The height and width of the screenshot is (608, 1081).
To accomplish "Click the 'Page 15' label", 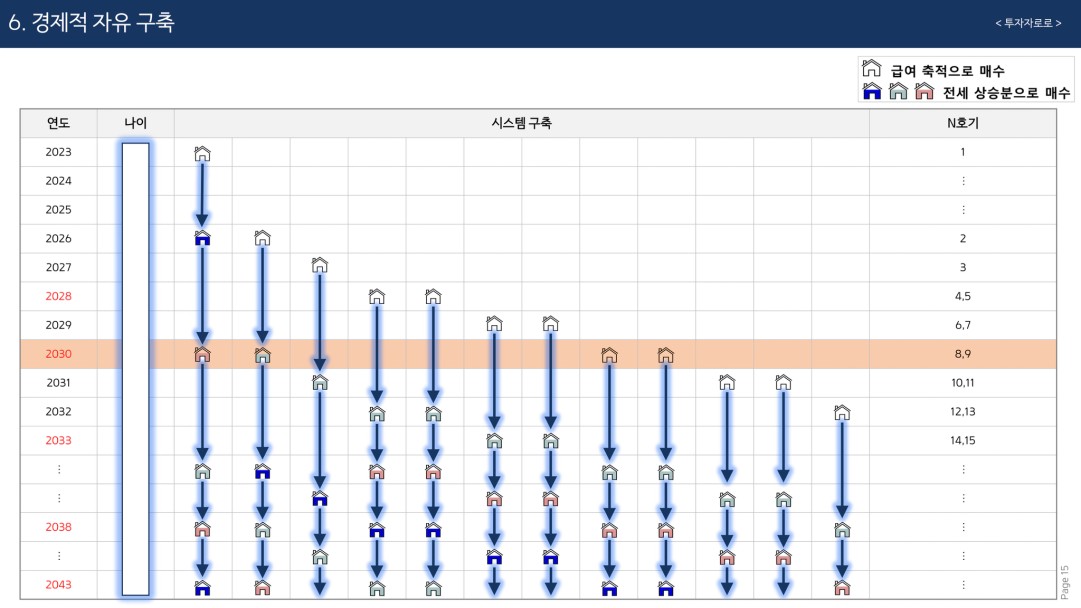I will click(x=1064, y=582).
